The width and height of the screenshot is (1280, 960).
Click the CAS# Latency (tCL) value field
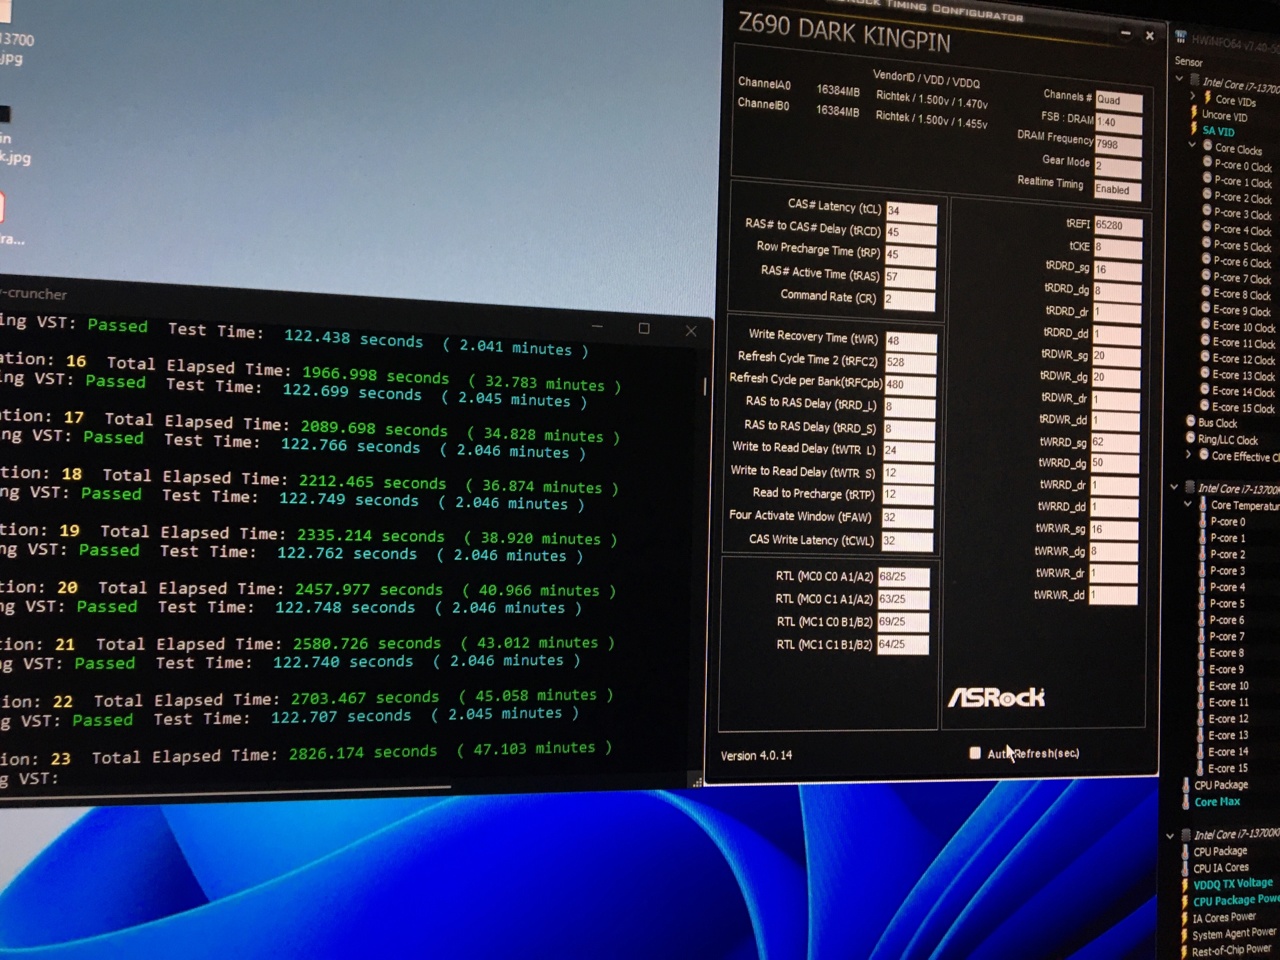pos(911,212)
